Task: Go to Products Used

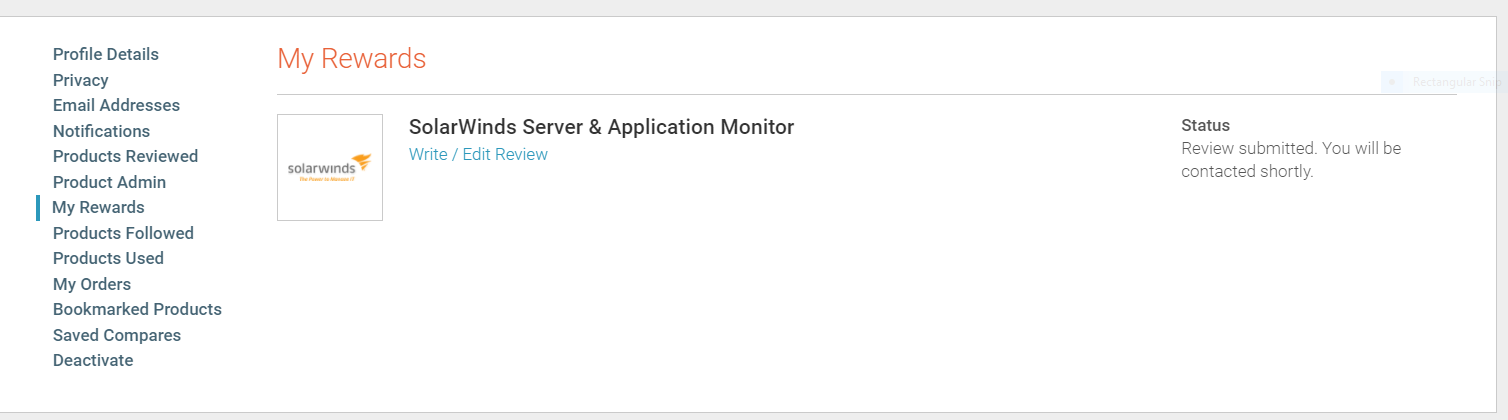Action: click(108, 258)
